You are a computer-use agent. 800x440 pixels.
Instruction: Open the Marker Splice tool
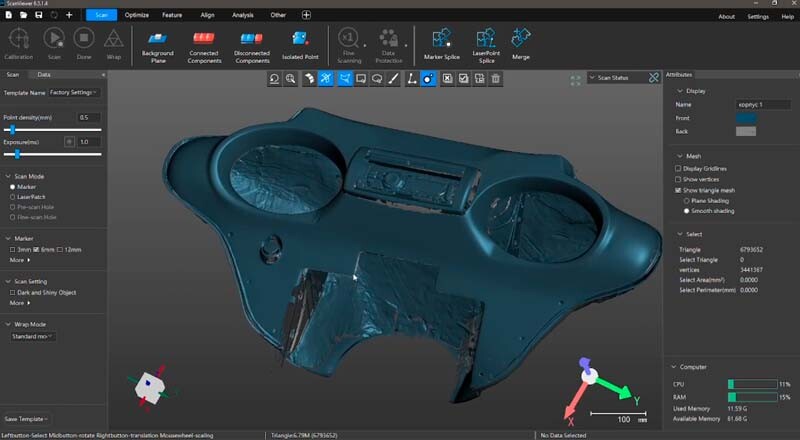click(440, 44)
